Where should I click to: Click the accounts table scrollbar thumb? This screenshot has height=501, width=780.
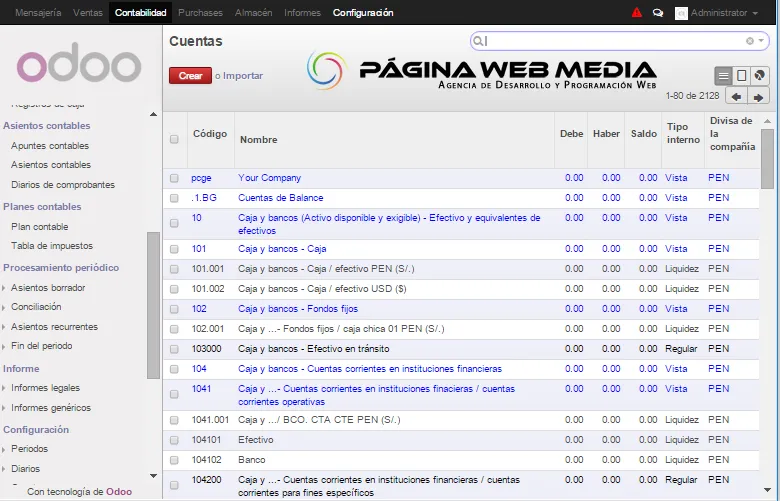point(767,158)
